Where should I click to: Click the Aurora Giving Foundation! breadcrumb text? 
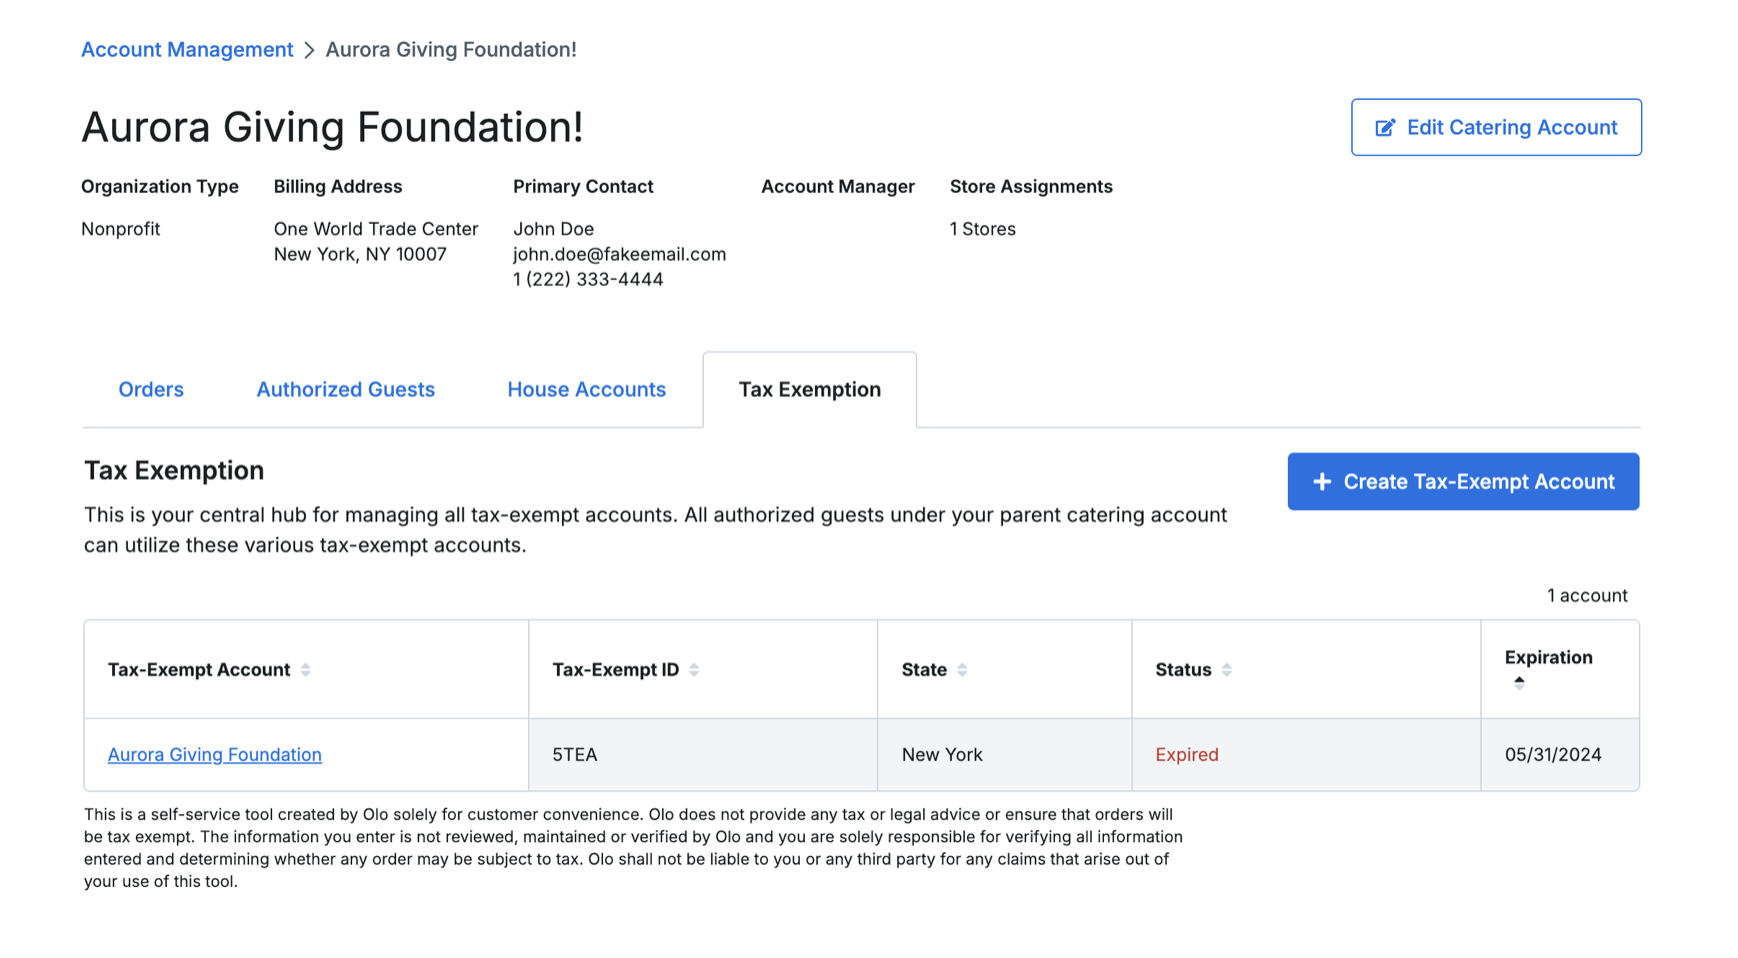tap(451, 50)
